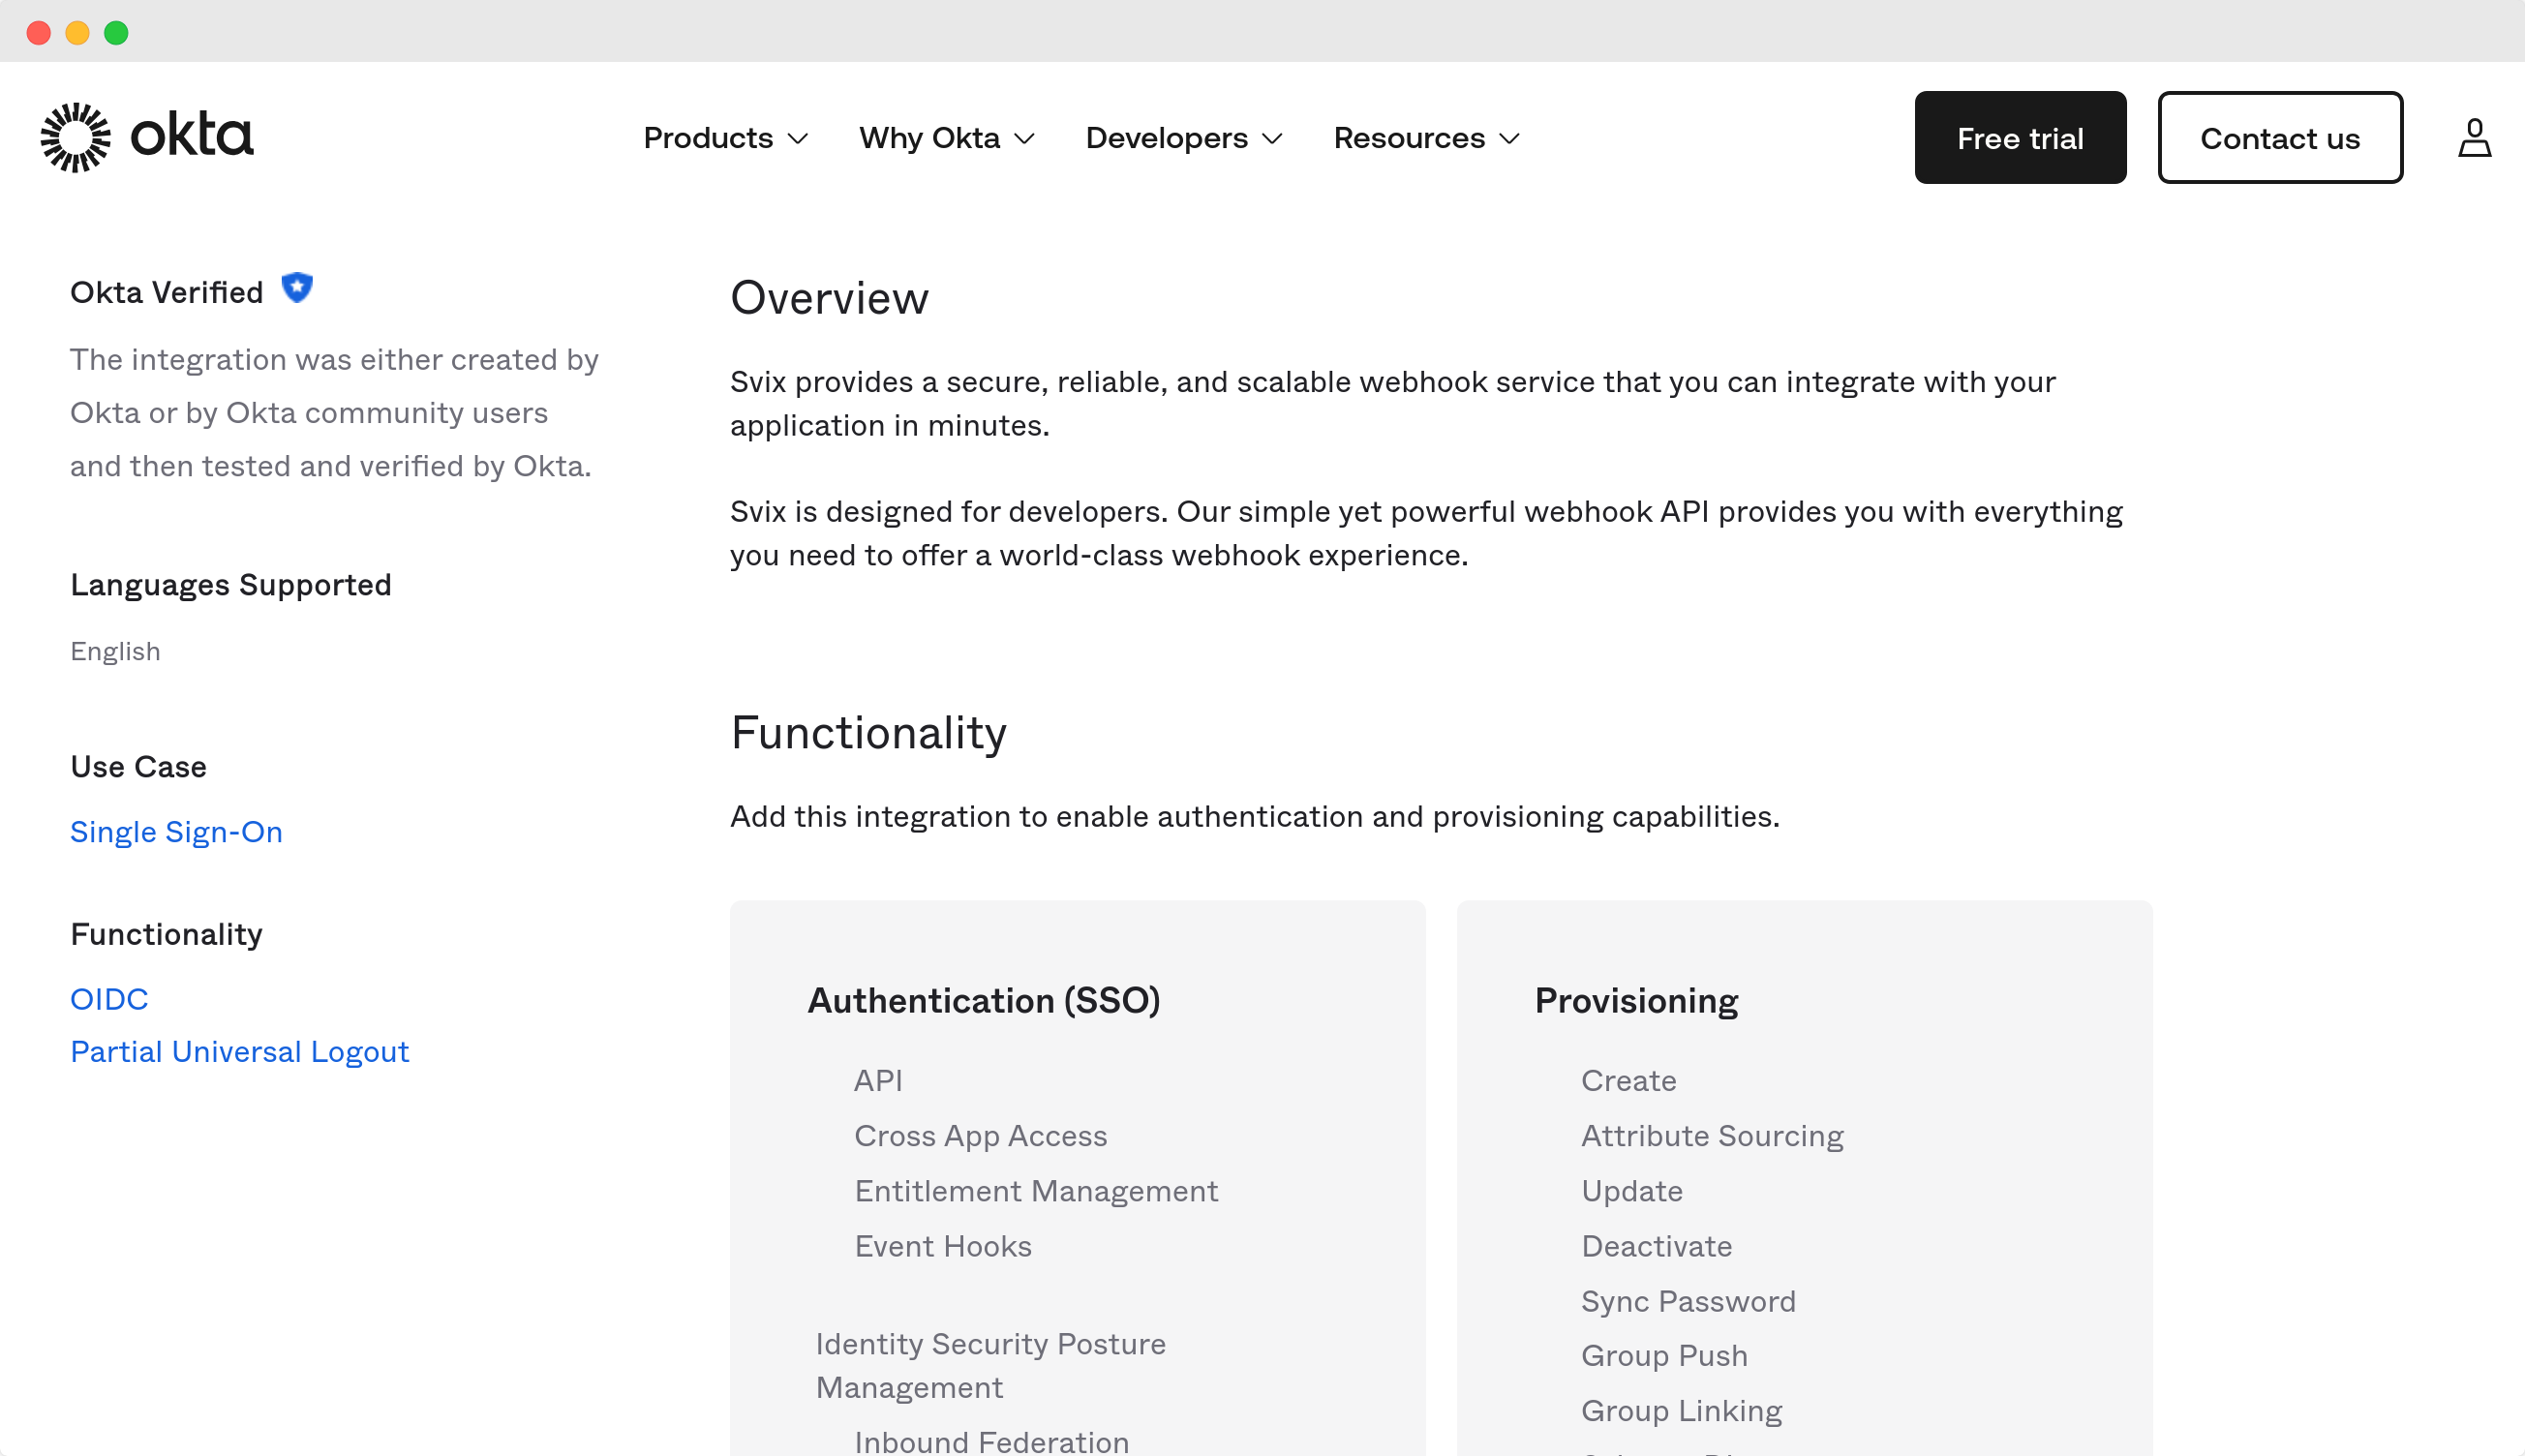Open the user account profile icon
The image size is (2525, 1456).
[2474, 138]
